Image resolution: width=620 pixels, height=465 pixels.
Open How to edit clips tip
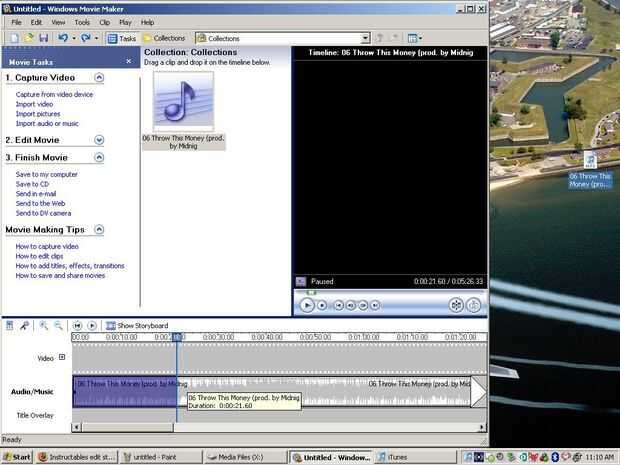point(40,256)
